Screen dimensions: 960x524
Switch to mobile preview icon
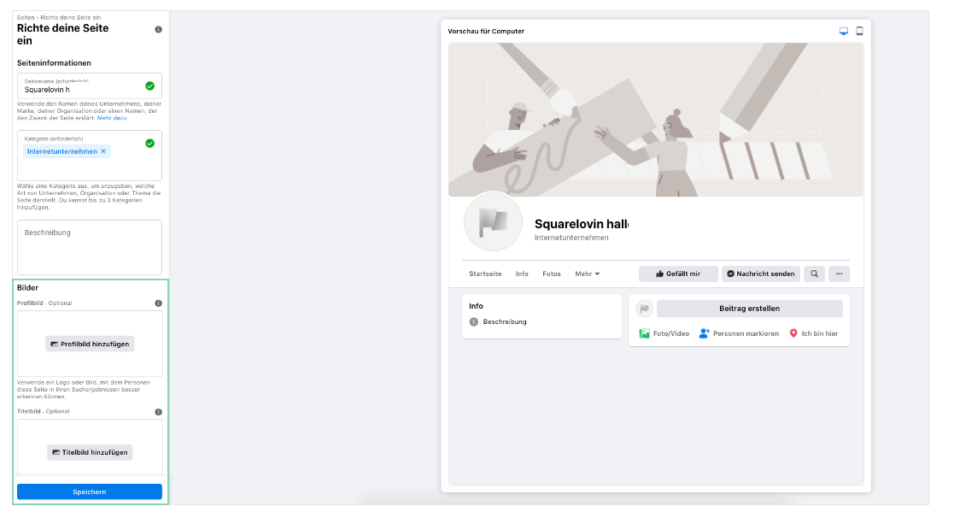[860, 31]
